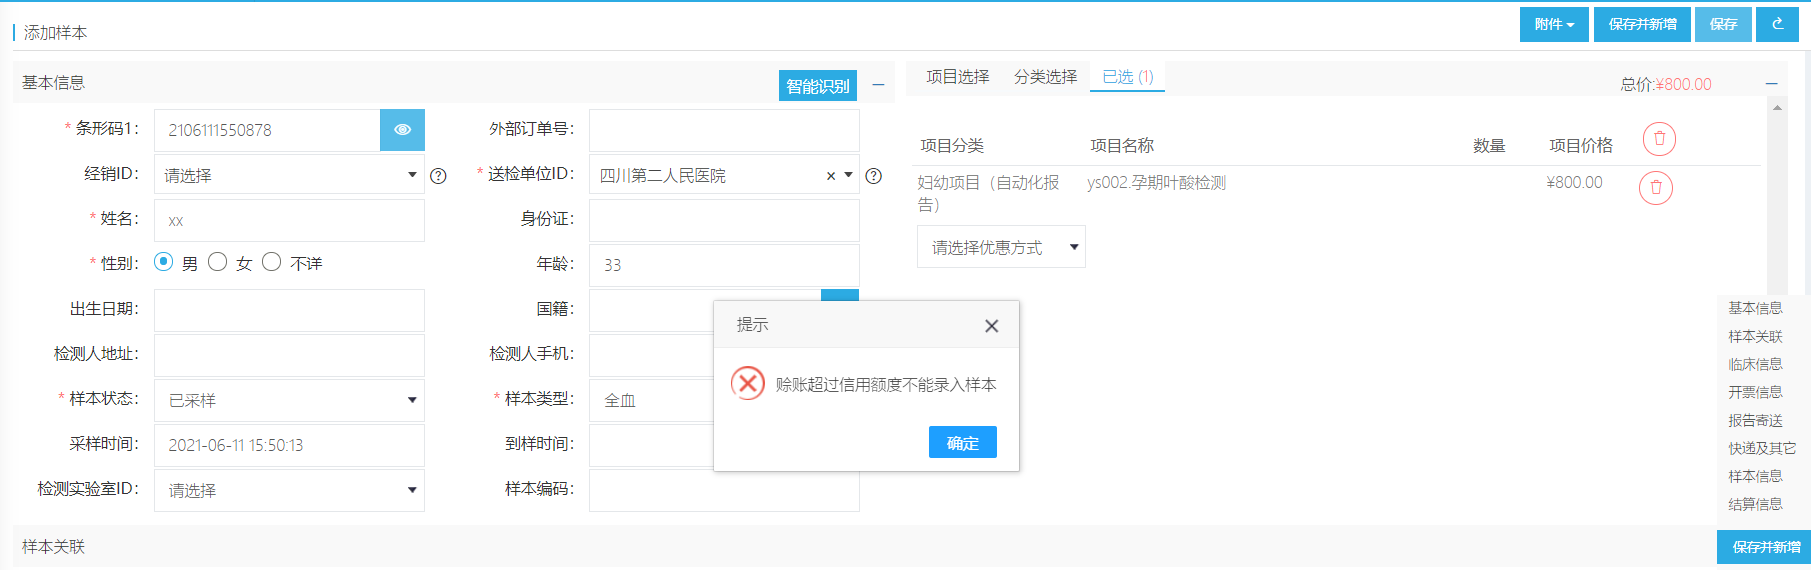Collapse 基本信息 section with minus icon

878,85
